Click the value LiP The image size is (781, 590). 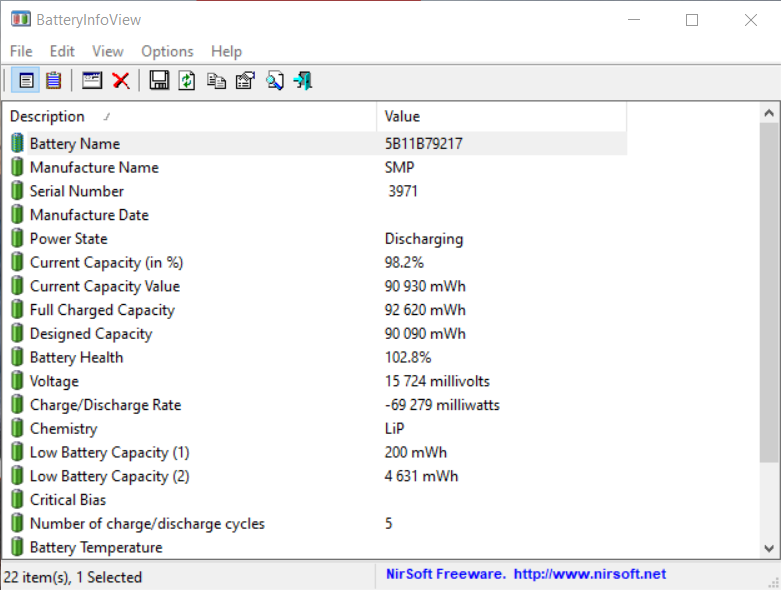[394, 428]
